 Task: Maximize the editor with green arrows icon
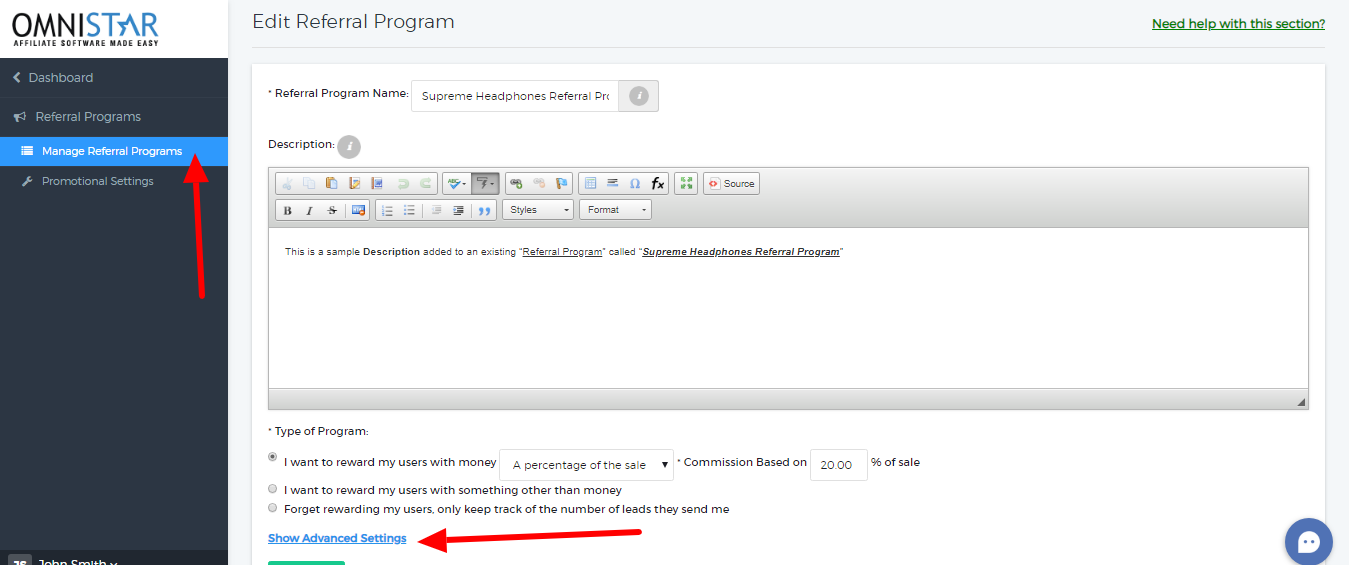click(686, 183)
